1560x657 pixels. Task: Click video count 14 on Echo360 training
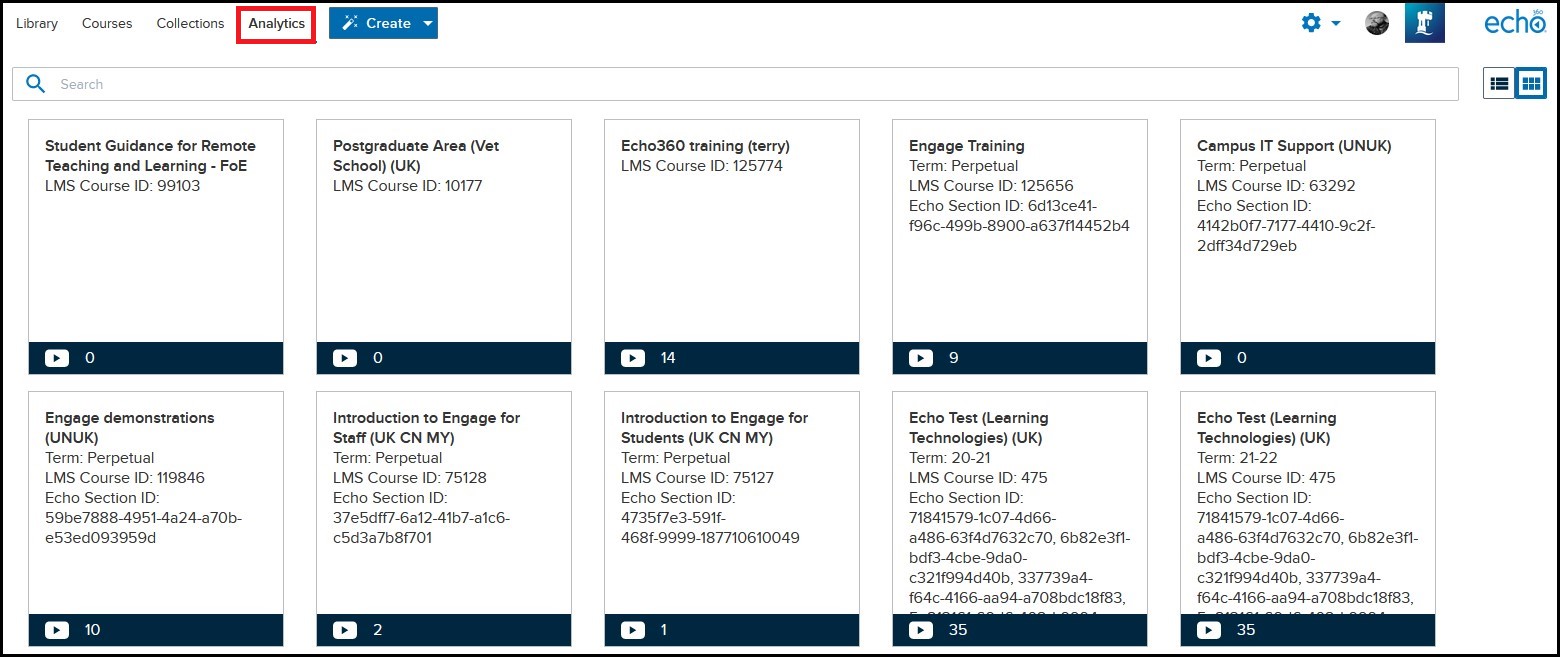[668, 358]
